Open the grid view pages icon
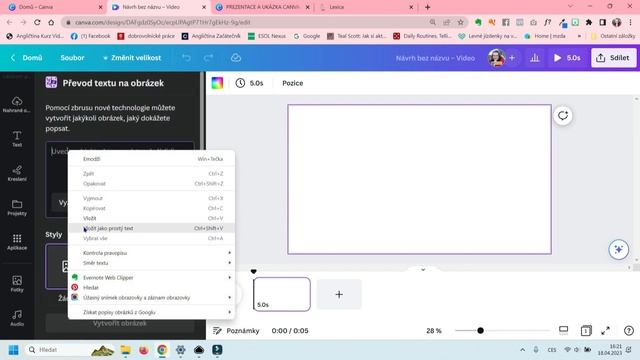Screen dimensions: 640x360 [x=586, y=331]
